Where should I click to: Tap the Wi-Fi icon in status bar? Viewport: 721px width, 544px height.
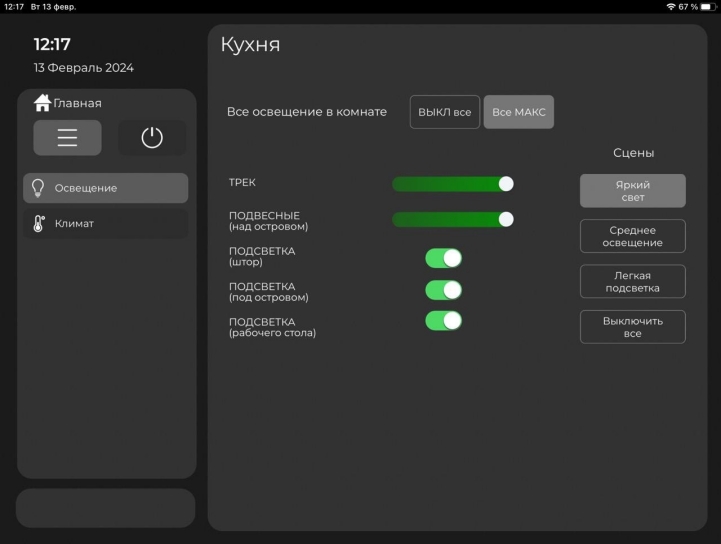pyautogui.click(x=670, y=7)
